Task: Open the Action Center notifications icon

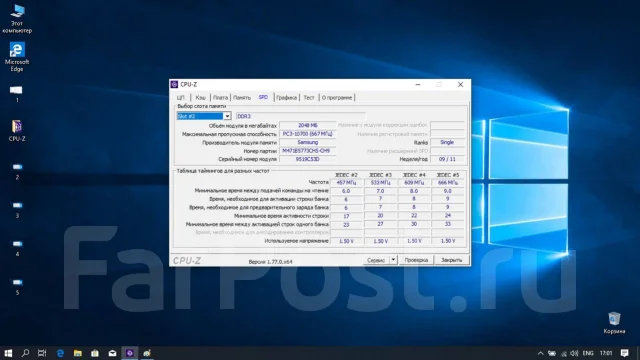Action: click(x=624, y=353)
